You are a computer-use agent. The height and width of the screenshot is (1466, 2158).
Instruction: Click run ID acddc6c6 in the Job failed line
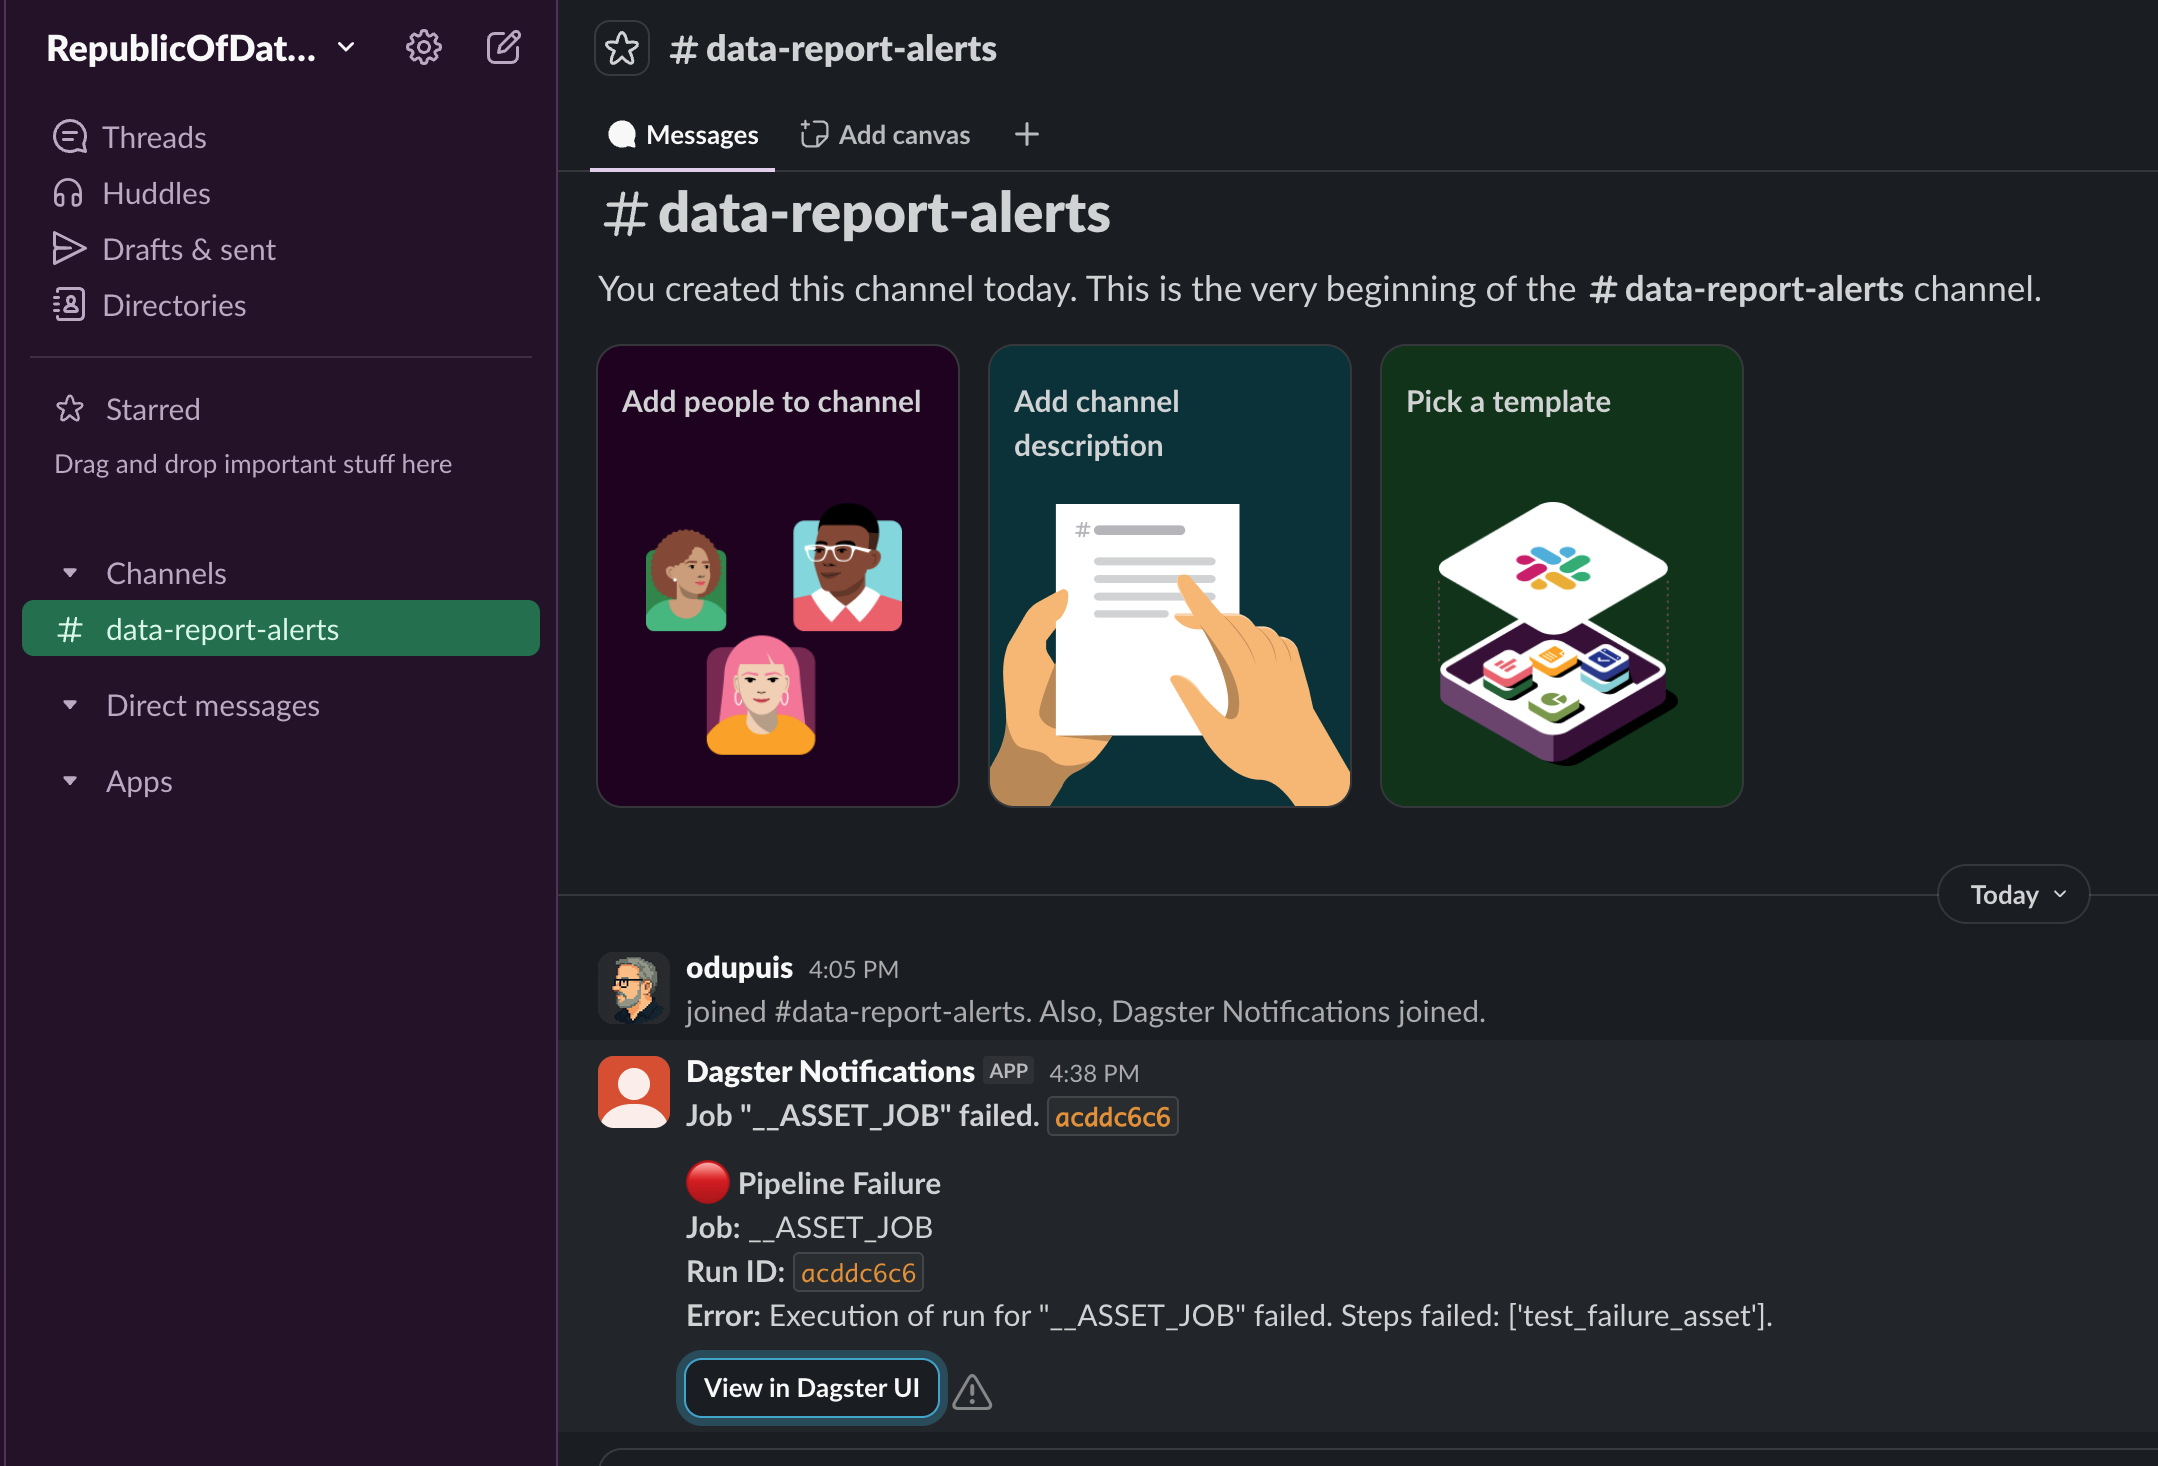(1112, 1116)
